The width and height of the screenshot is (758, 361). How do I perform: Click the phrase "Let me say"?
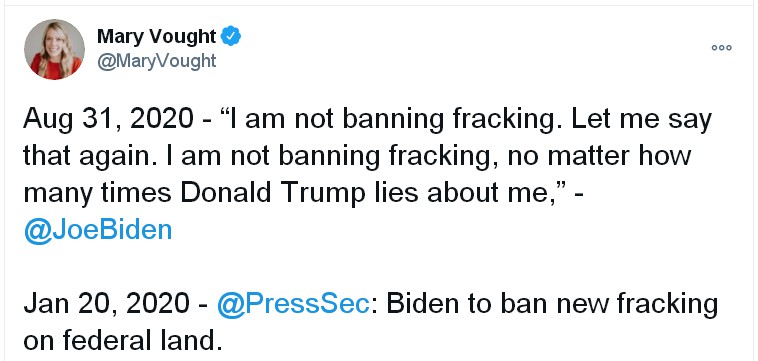pos(641,119)
